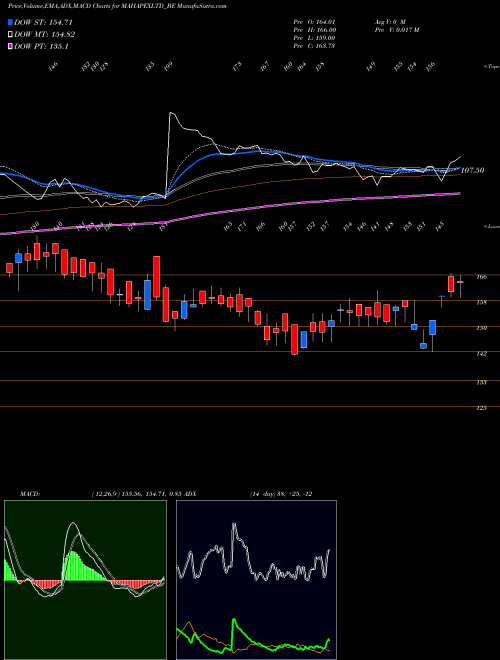Viewport: 500px width, 660px height.
Task: Click the 199 tops value label
Action: pyautogui.click(x=168, y=66)
